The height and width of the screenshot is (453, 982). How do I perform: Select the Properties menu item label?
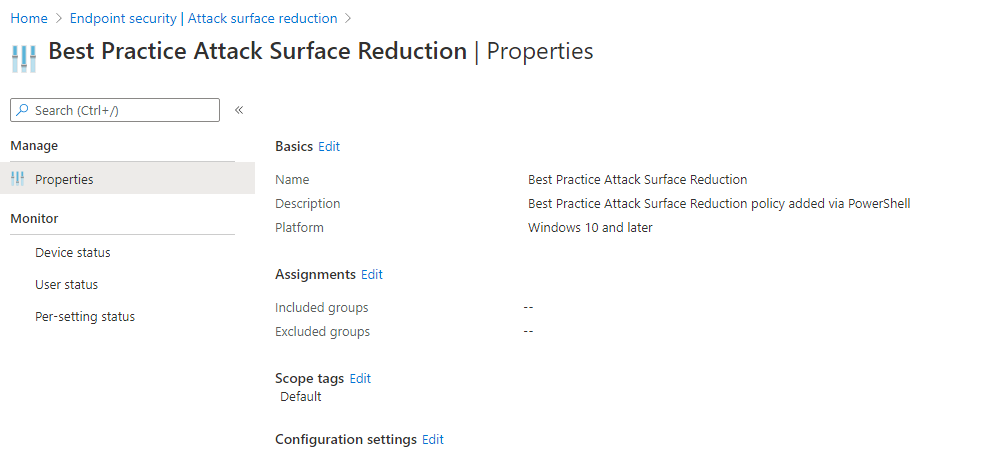point(64,180)
